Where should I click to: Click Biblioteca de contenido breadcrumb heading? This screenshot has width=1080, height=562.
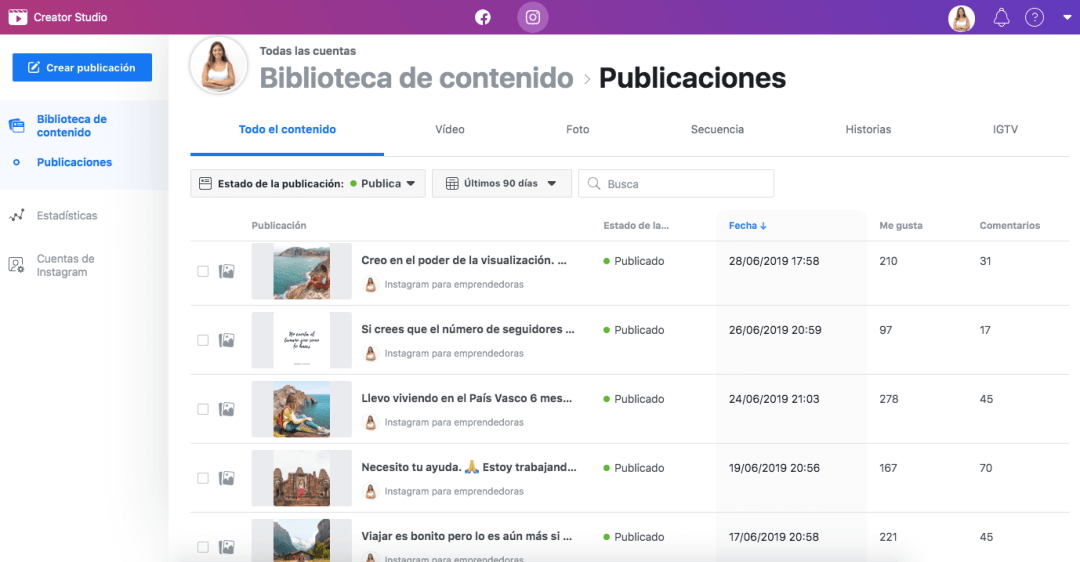click(416, 78)
